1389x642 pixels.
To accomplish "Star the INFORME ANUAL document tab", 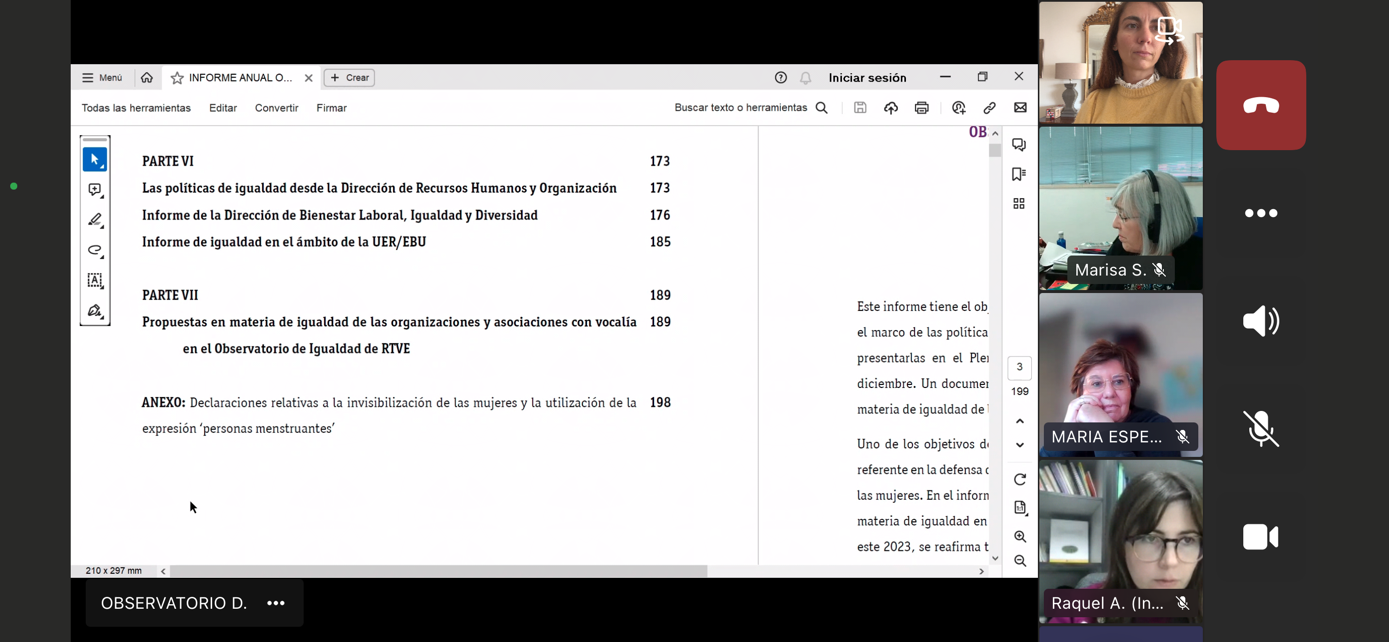I will pyautogui.click(x=177, y=78).
